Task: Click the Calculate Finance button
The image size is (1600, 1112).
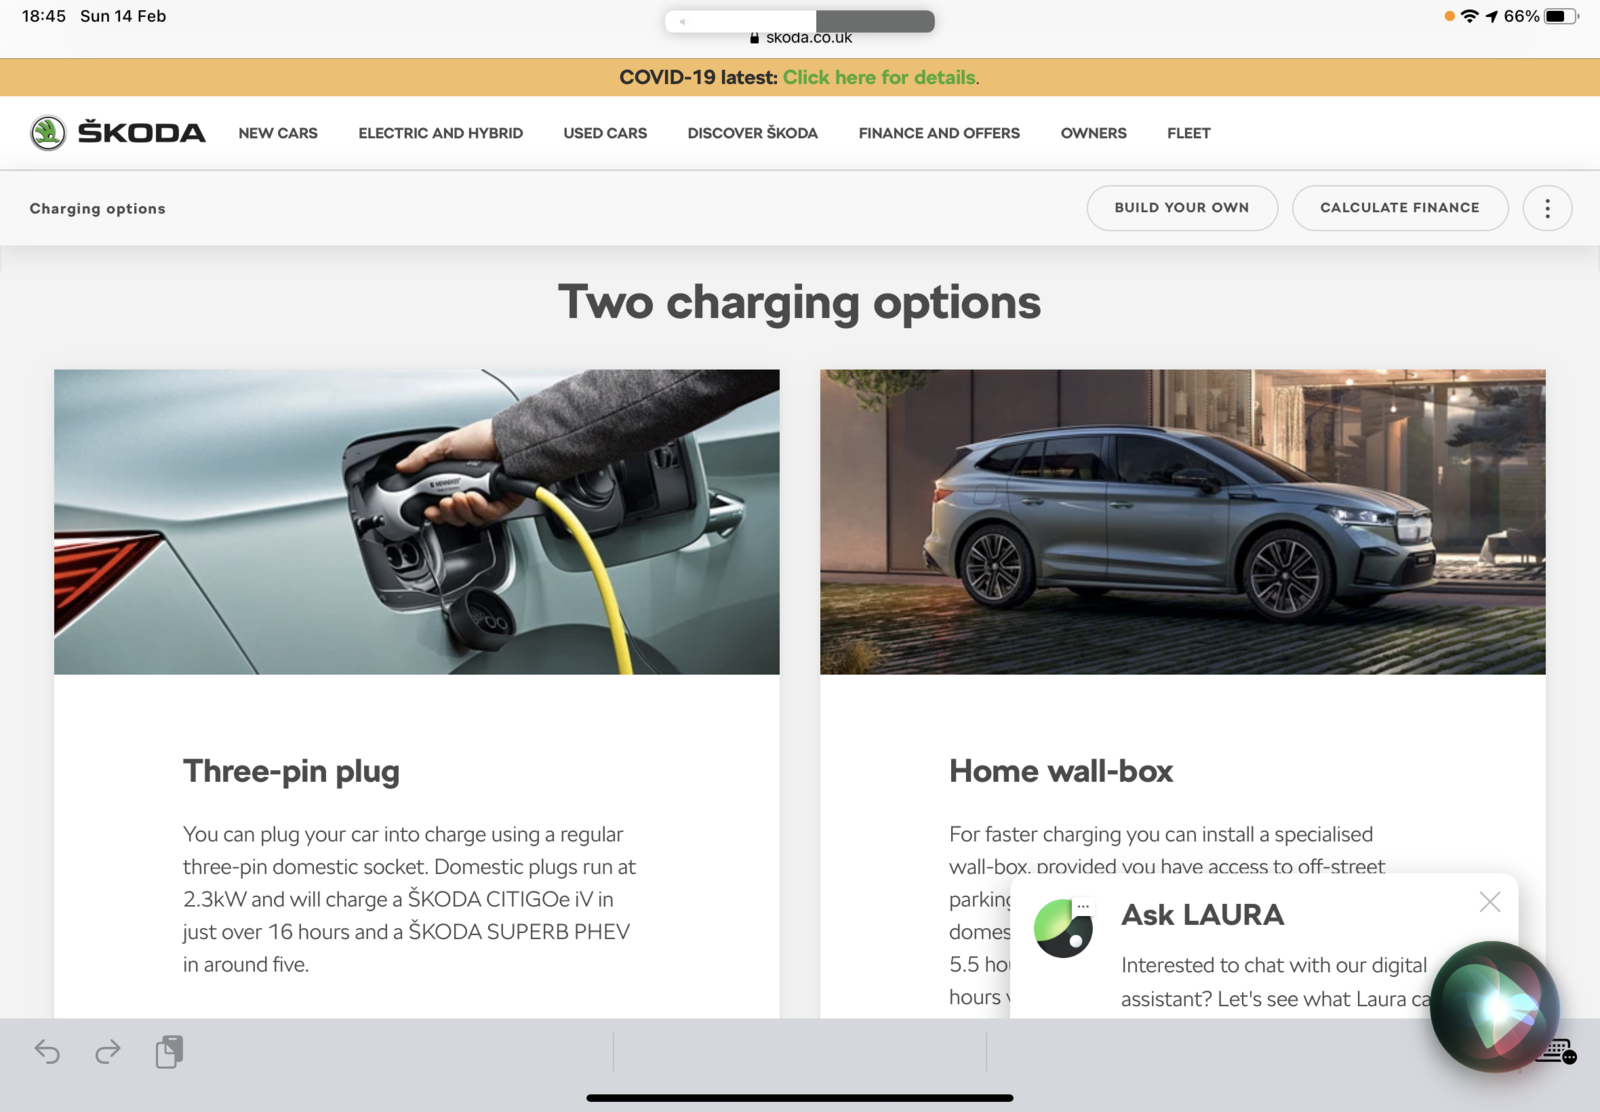Action: (1399, 208)
